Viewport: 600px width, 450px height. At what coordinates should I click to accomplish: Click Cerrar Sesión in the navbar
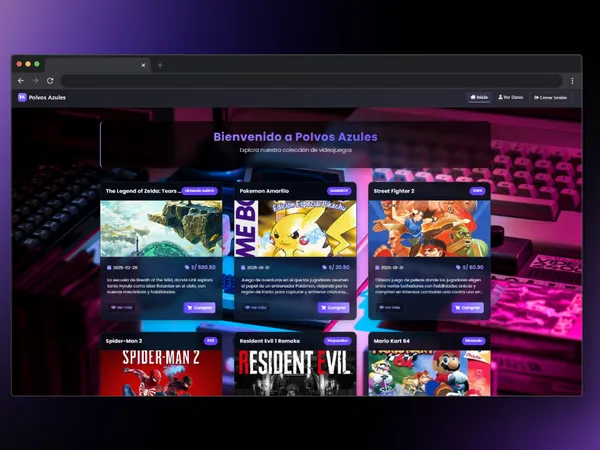(550, 98)
